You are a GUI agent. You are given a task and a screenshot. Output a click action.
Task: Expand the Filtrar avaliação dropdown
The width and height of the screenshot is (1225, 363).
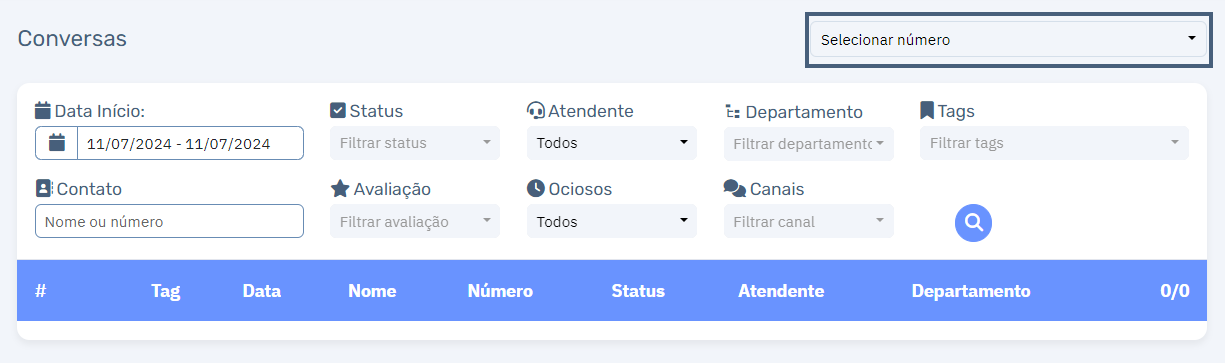415,221
